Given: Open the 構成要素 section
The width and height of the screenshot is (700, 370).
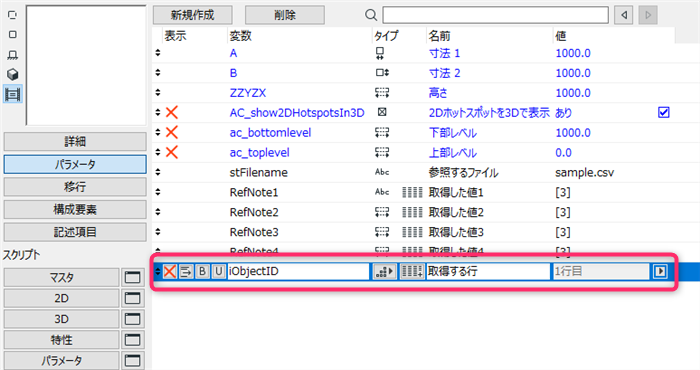Looking at the screenshot, I should pos(75,209).
